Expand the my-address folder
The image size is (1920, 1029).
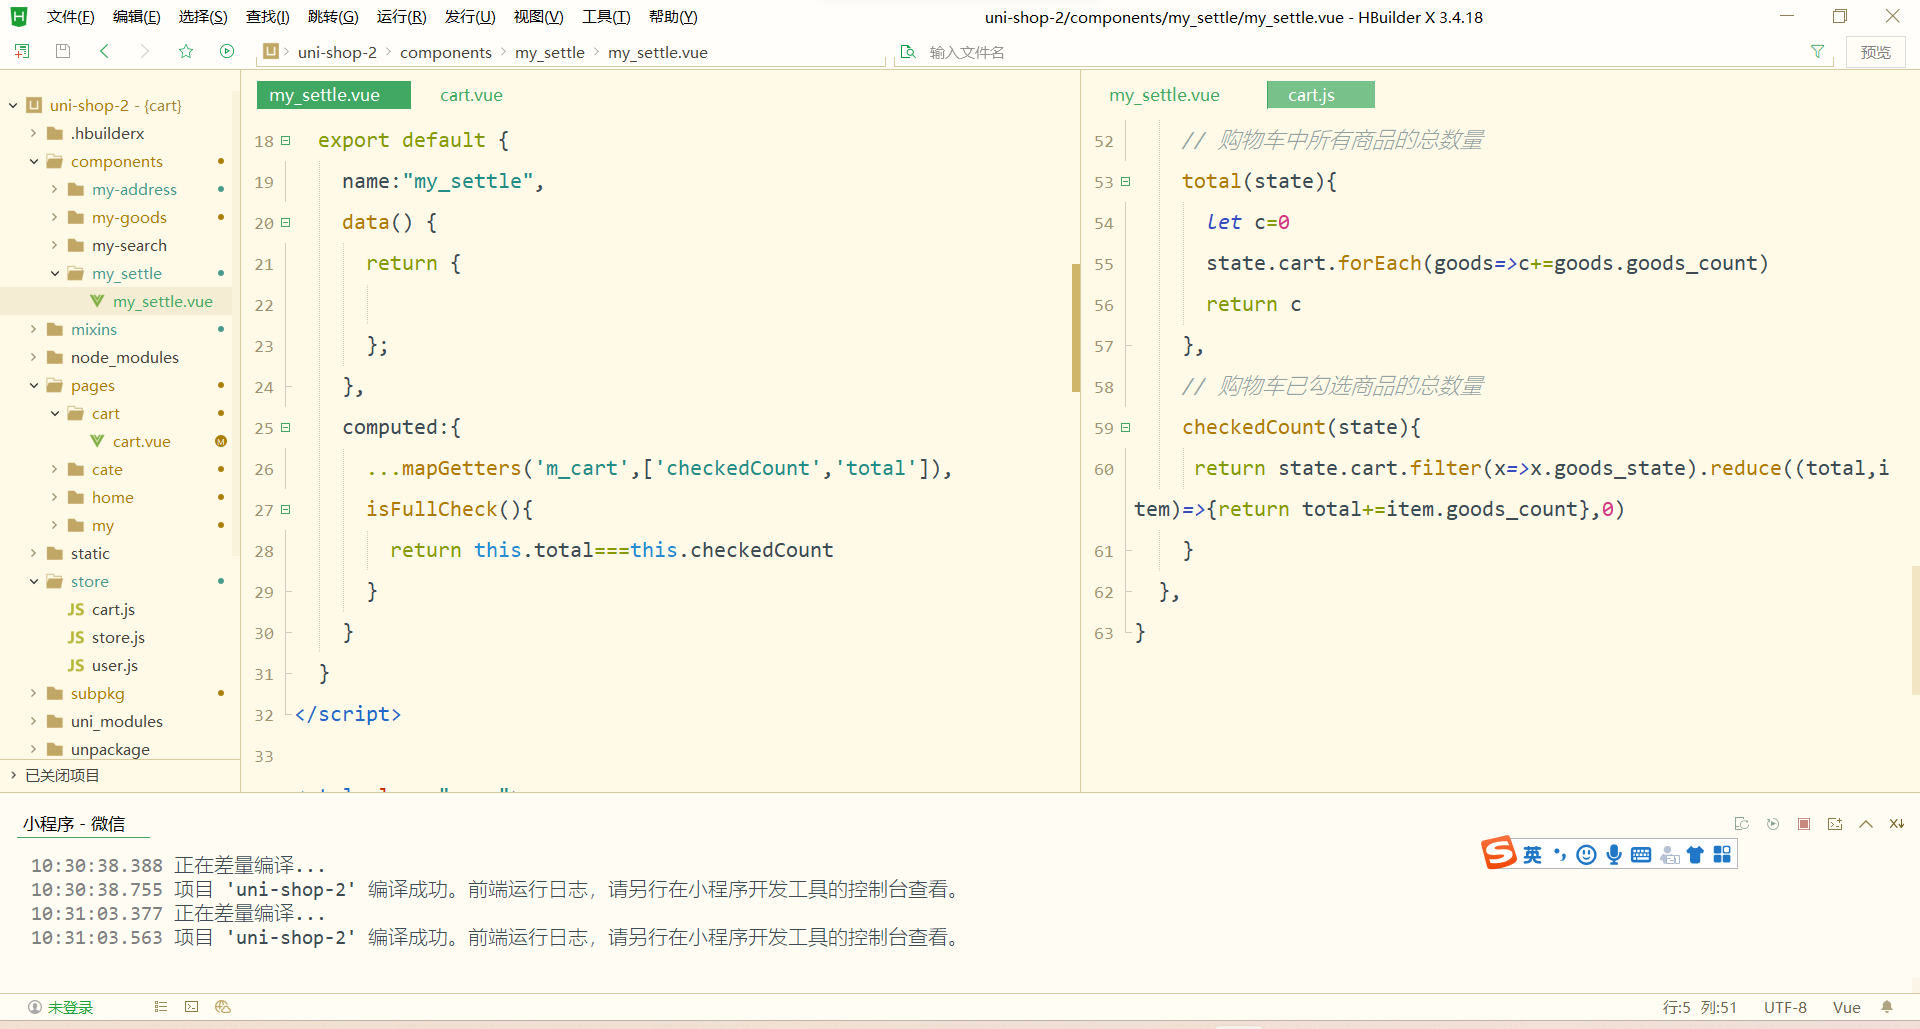[x=55, y=189]
